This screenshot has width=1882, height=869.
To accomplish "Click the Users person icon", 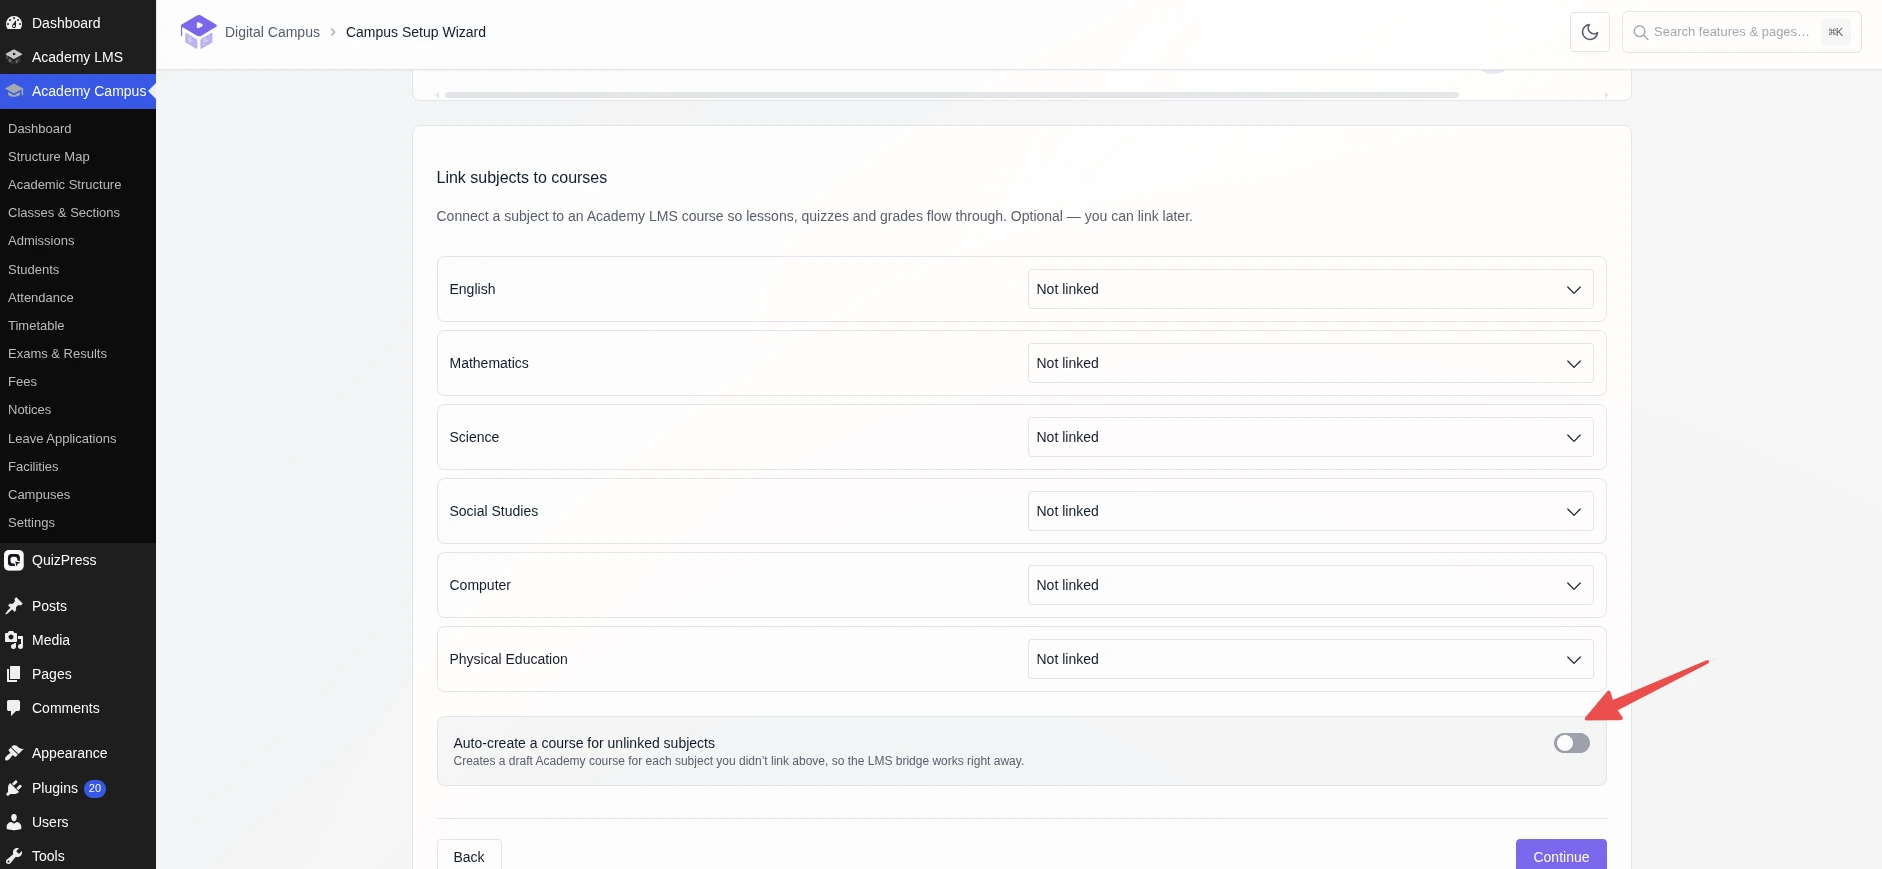I will pyautogui.click(x=14, y=822).
